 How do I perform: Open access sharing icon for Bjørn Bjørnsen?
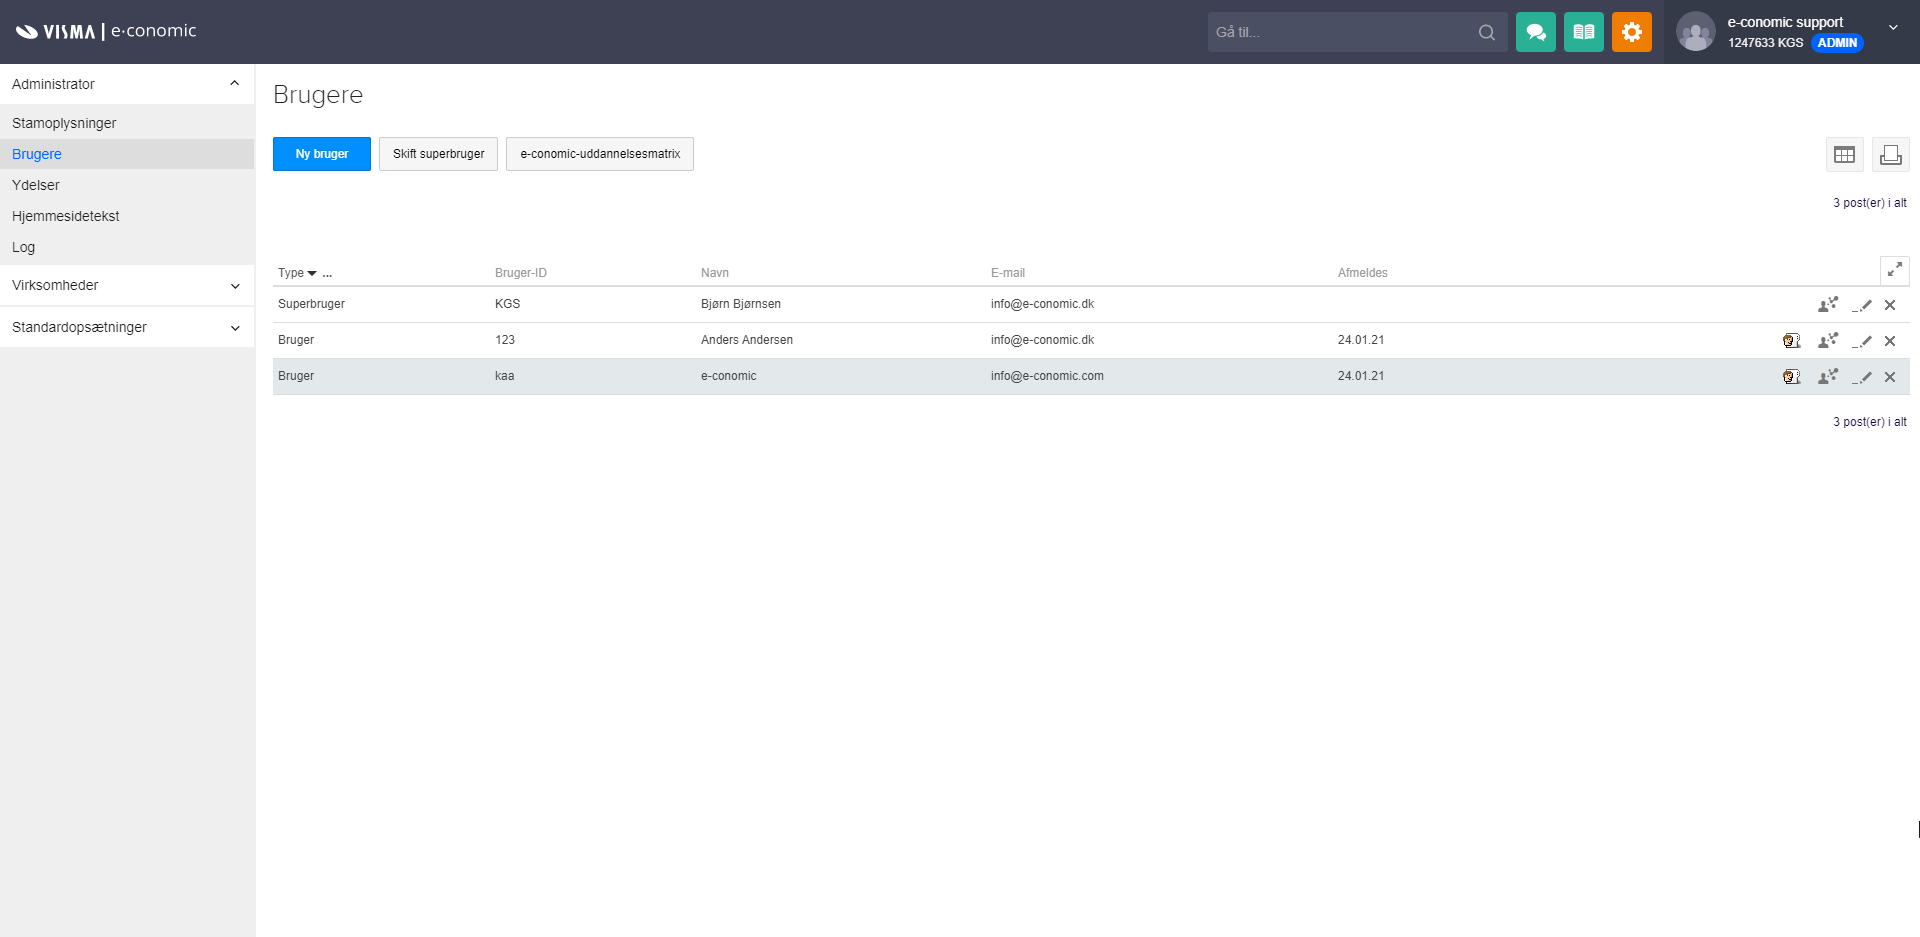tap(1827, 305)
